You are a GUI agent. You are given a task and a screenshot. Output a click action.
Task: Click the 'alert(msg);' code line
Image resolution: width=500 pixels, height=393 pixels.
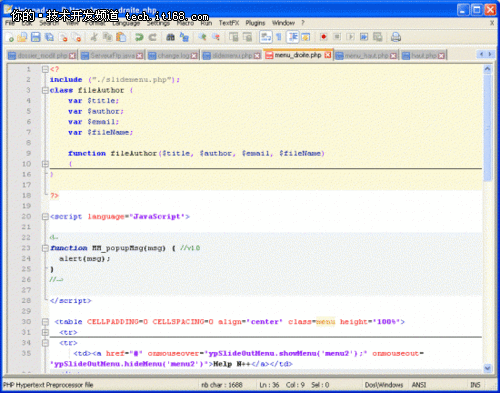[x=84, y=259]
